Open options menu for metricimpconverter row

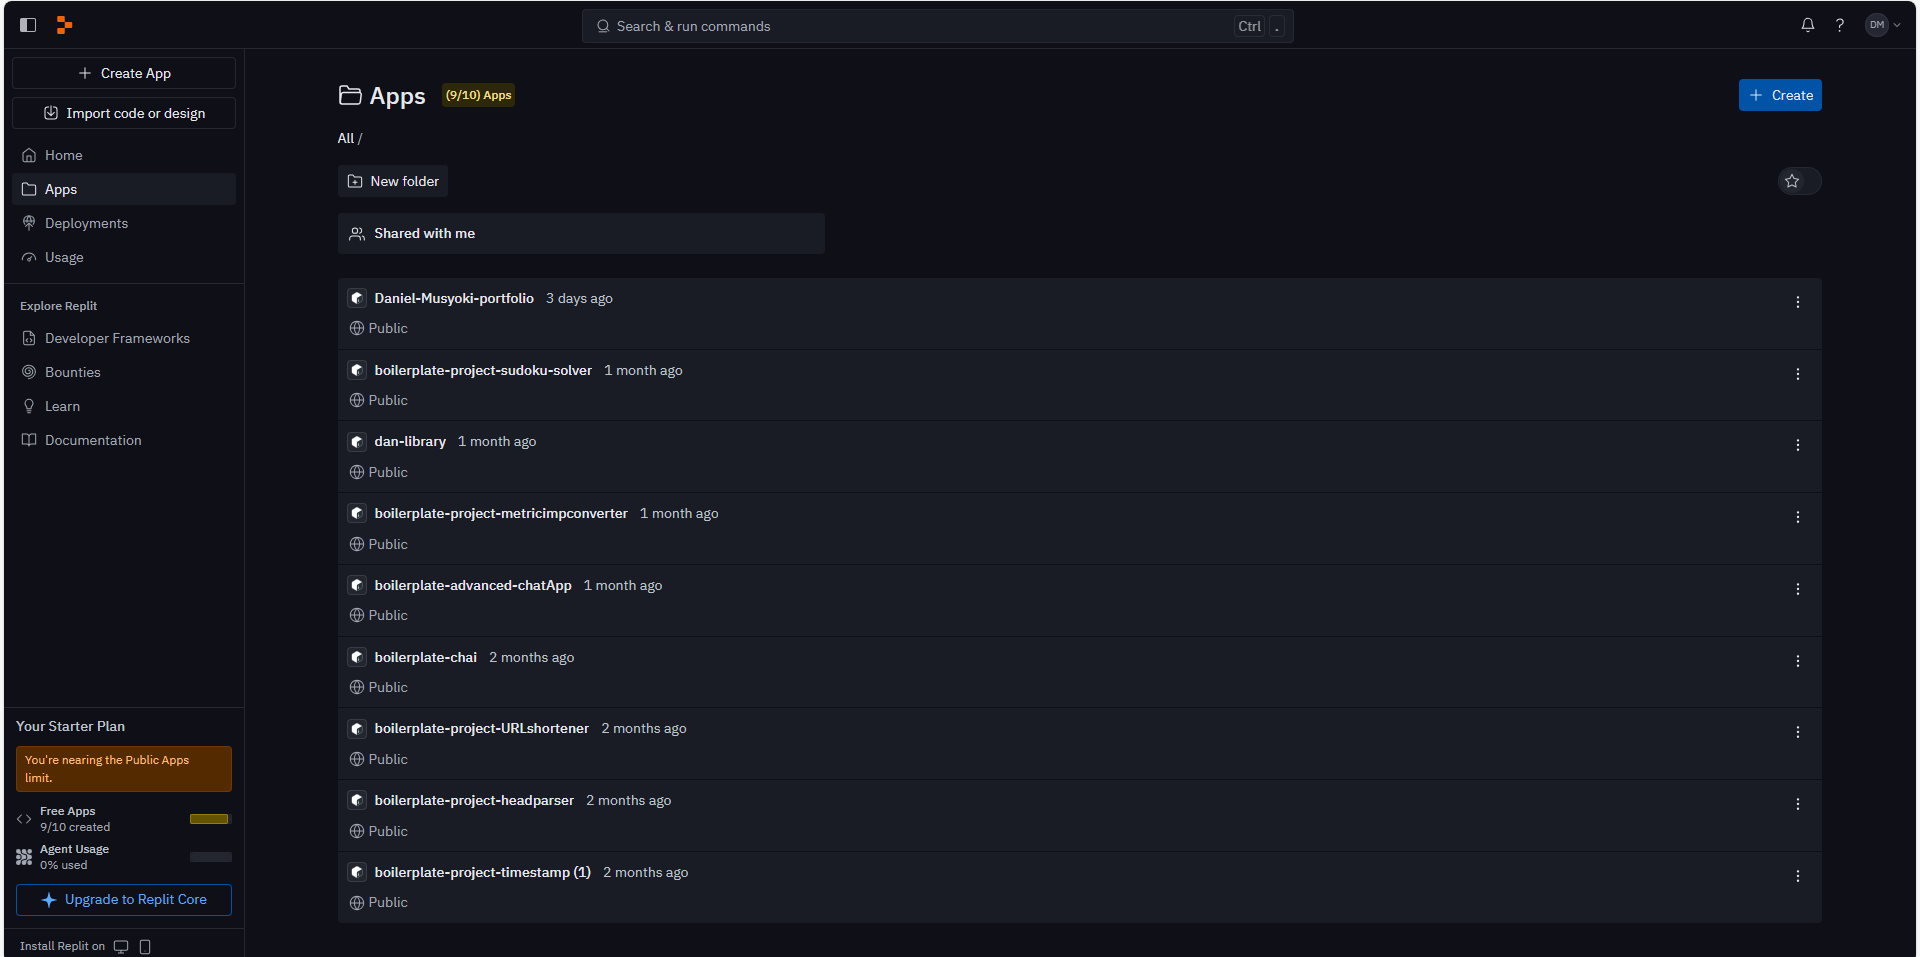click(1798, 517)
